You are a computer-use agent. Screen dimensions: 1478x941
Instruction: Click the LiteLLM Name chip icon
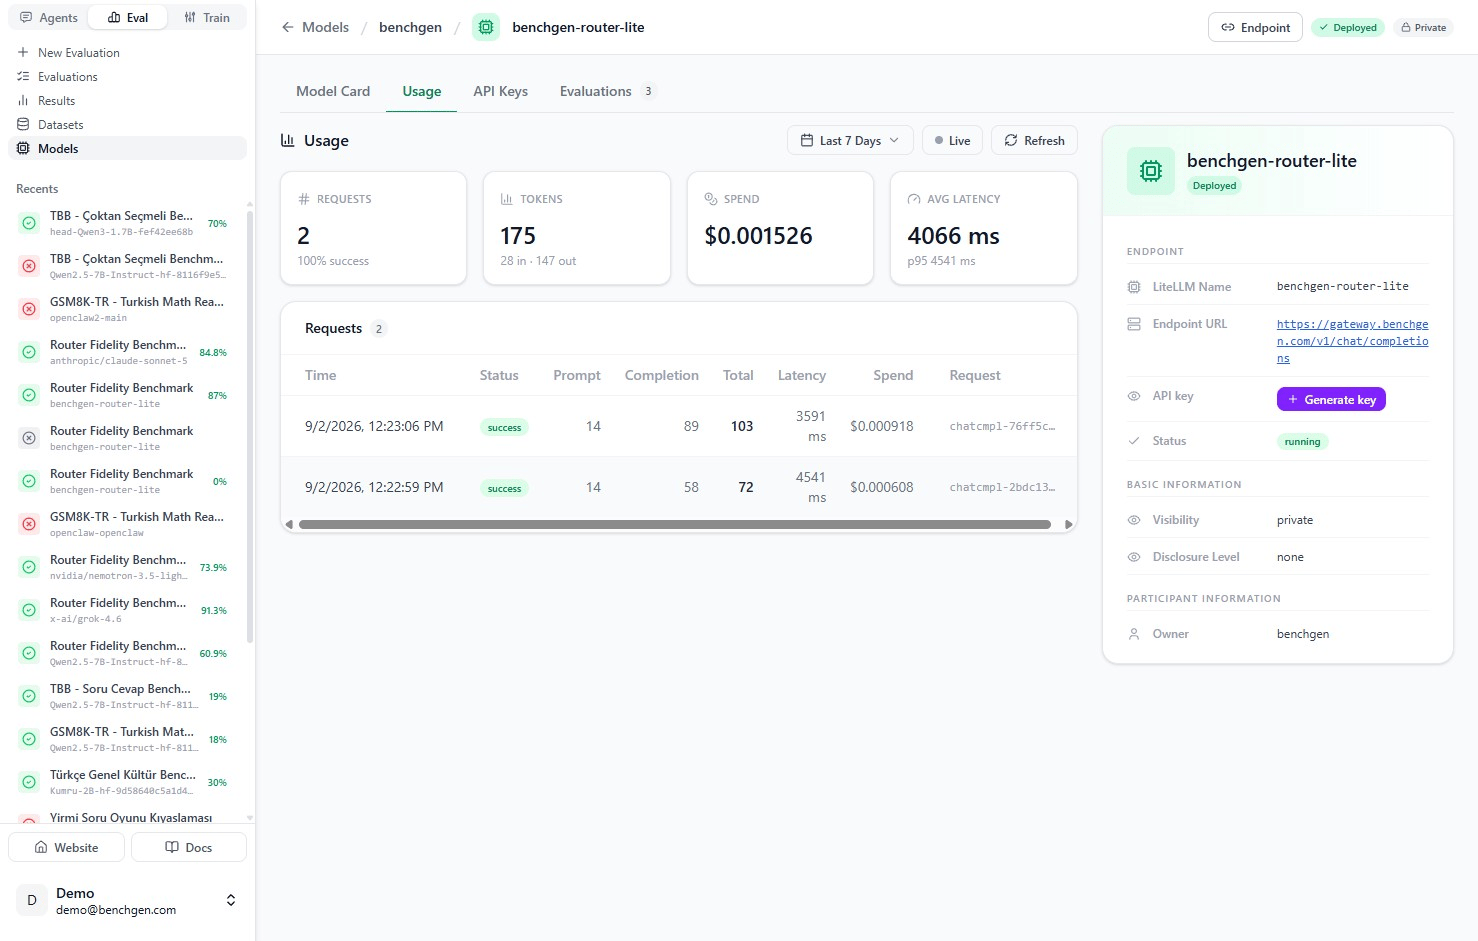[1134, 287]
